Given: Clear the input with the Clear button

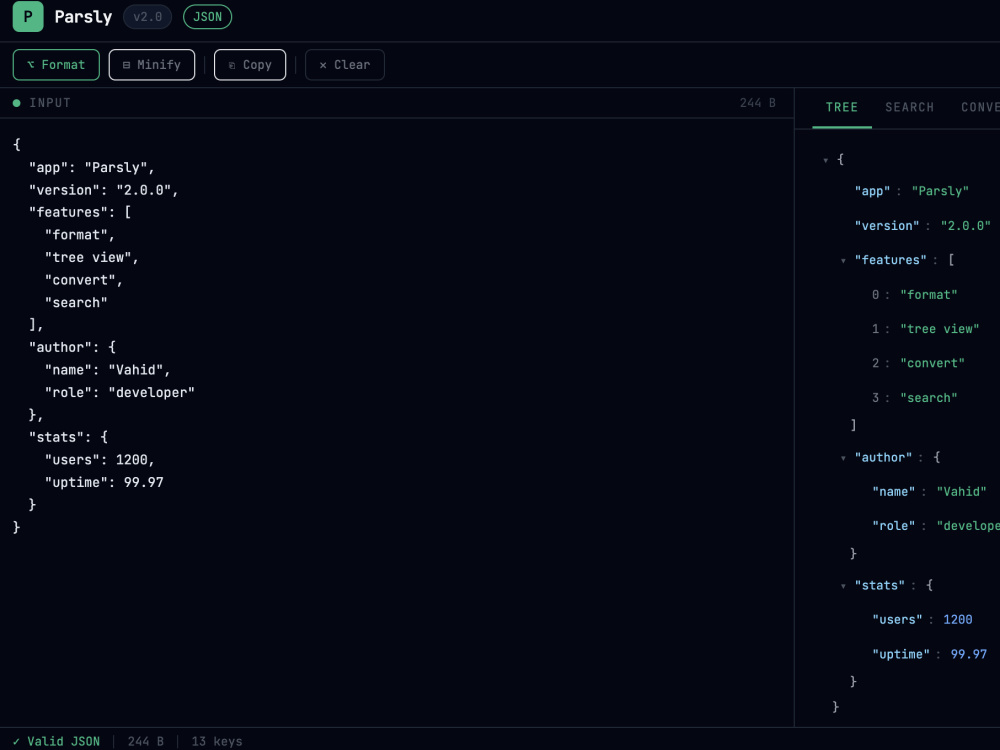Looking at the screenshot, I should coord(344,65).
